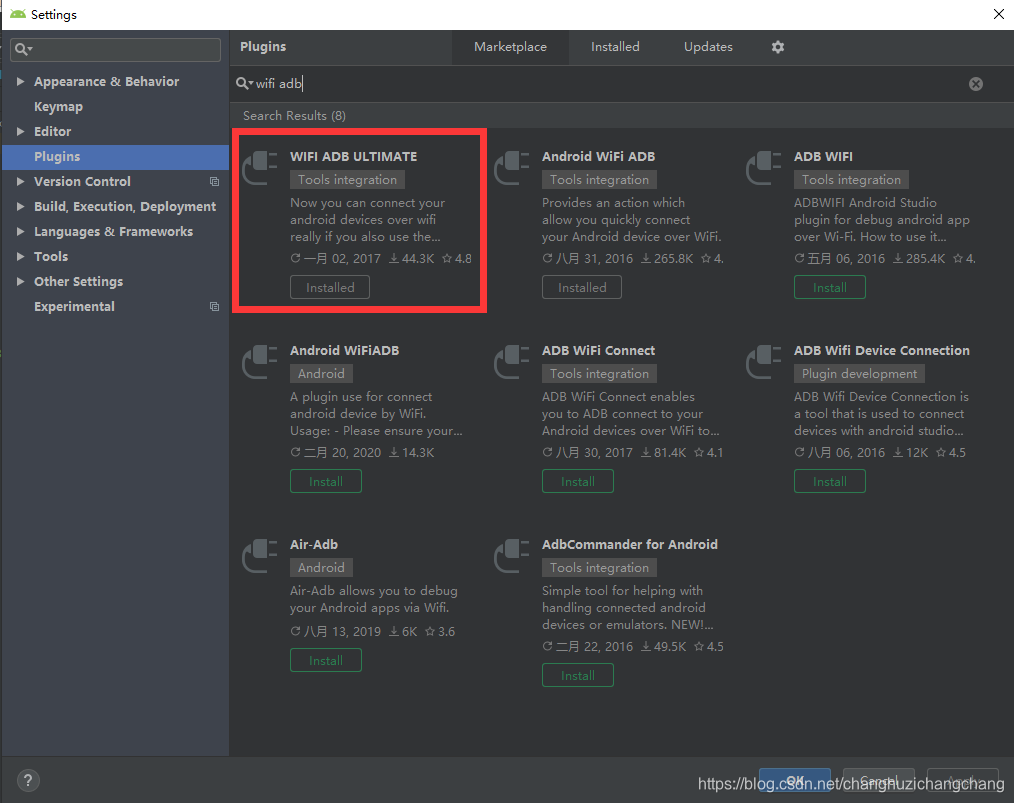Open the plugin search options magnifier
This screenshot has height=803, width=1014.
[244, 83]
